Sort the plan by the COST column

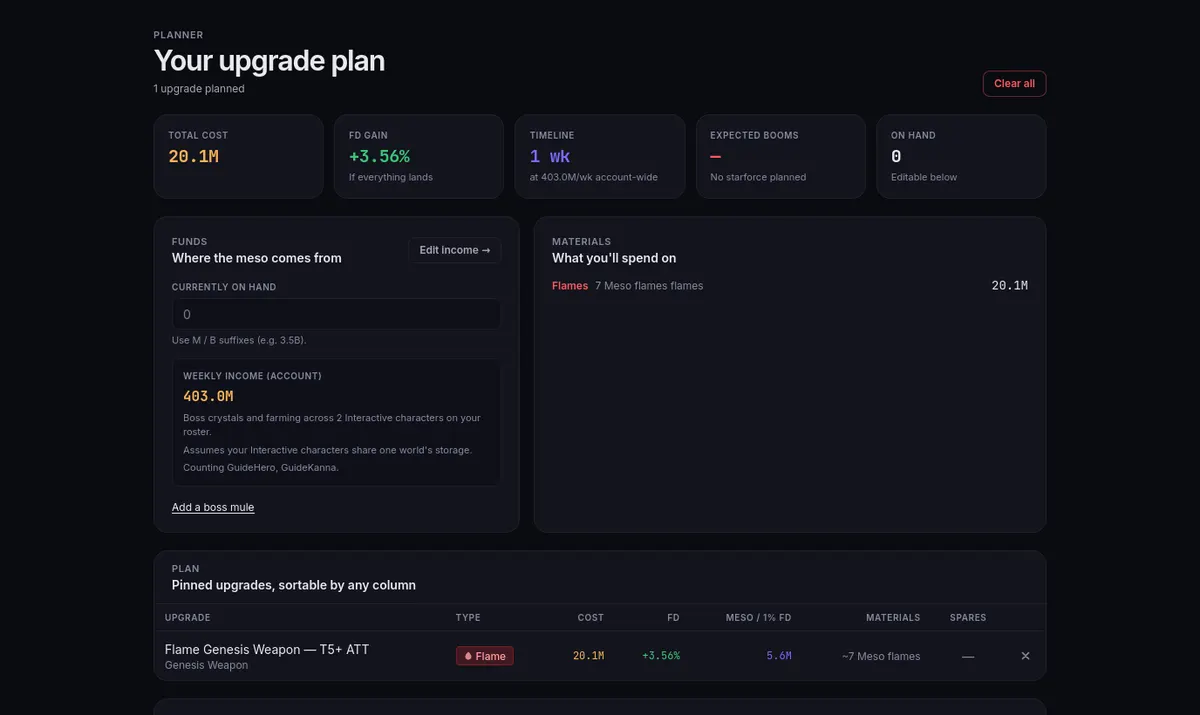591,618
